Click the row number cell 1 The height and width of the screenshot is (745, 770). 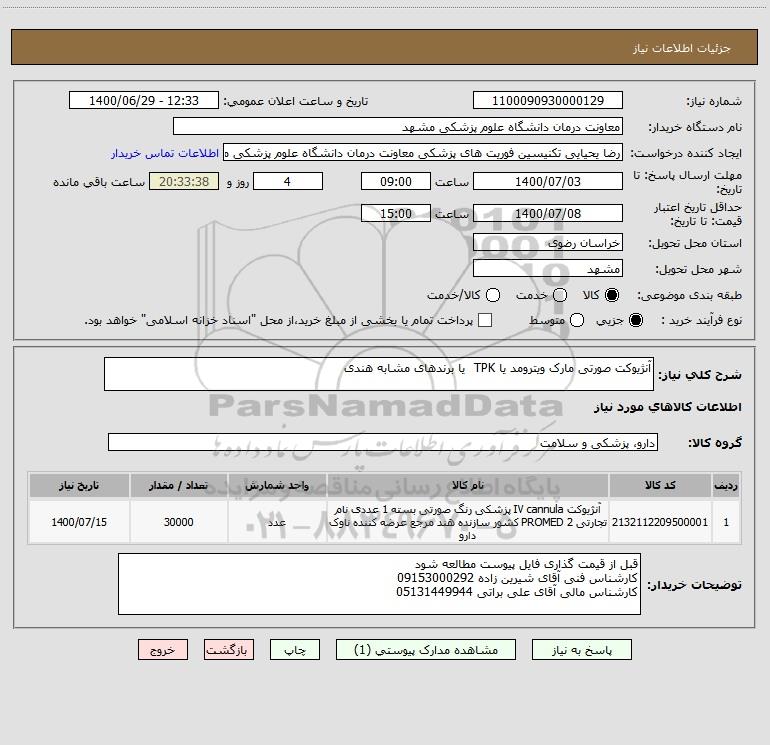[726, 522]
